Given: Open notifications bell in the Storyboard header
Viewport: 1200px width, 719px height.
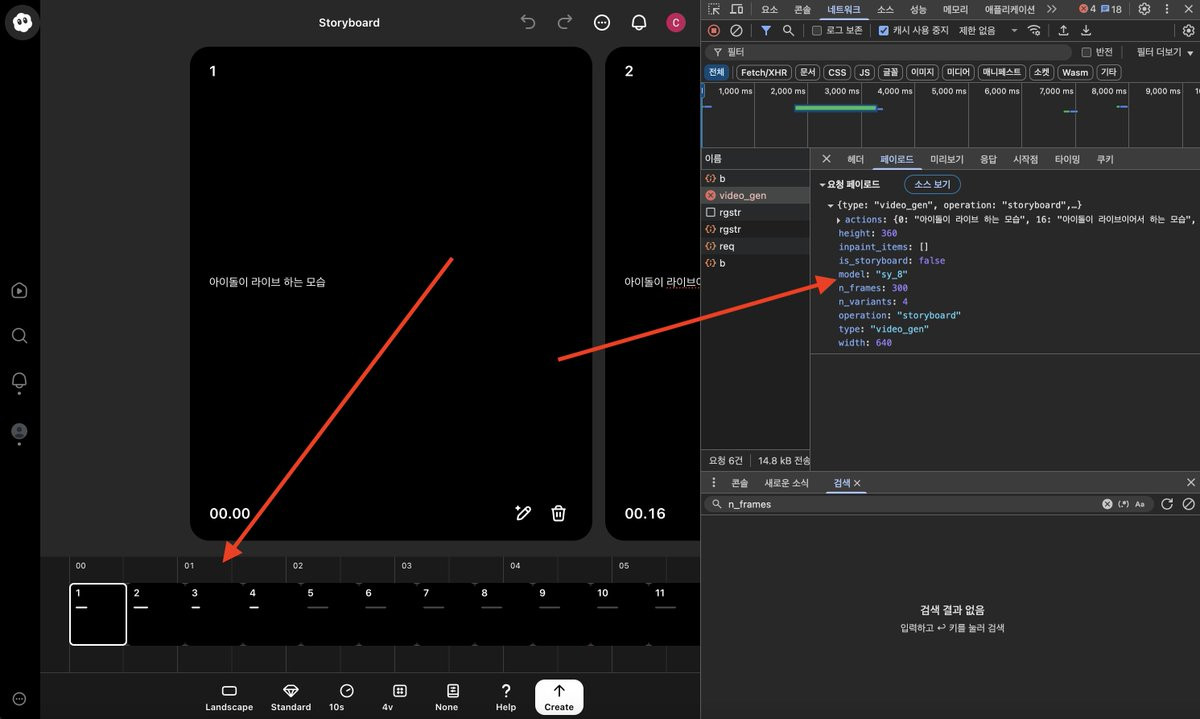Looking at the screenshot, I should [638, 22].
